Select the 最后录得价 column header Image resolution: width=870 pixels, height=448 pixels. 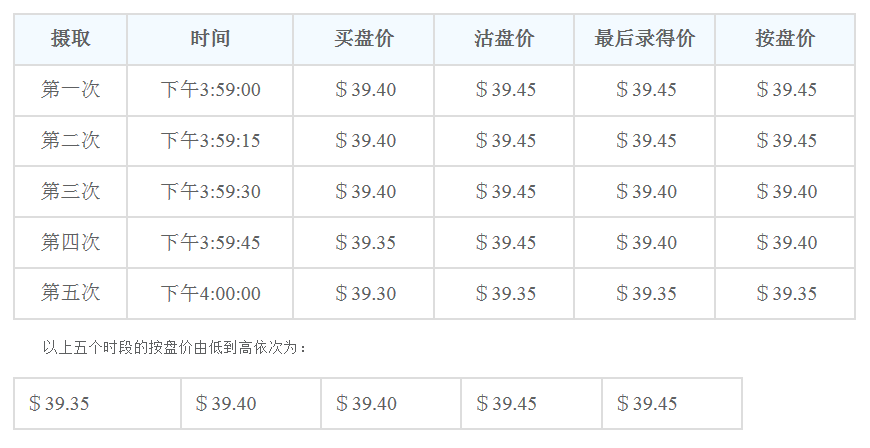click(645, 39)
